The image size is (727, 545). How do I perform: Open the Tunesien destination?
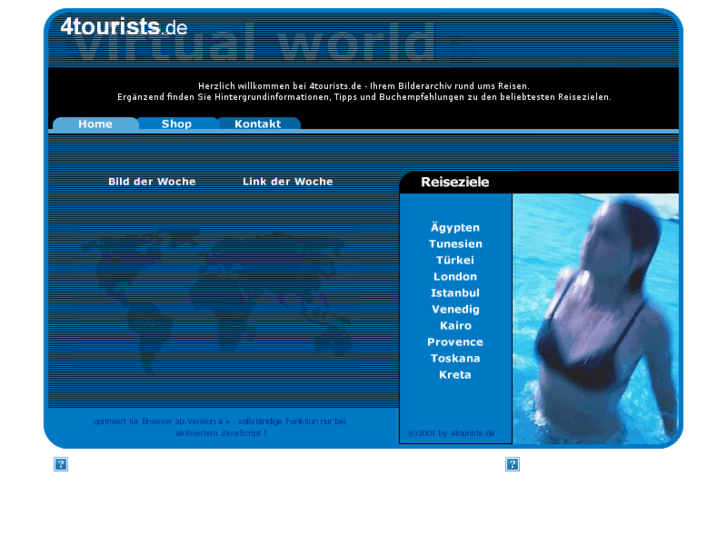click(x=455, y=244)
